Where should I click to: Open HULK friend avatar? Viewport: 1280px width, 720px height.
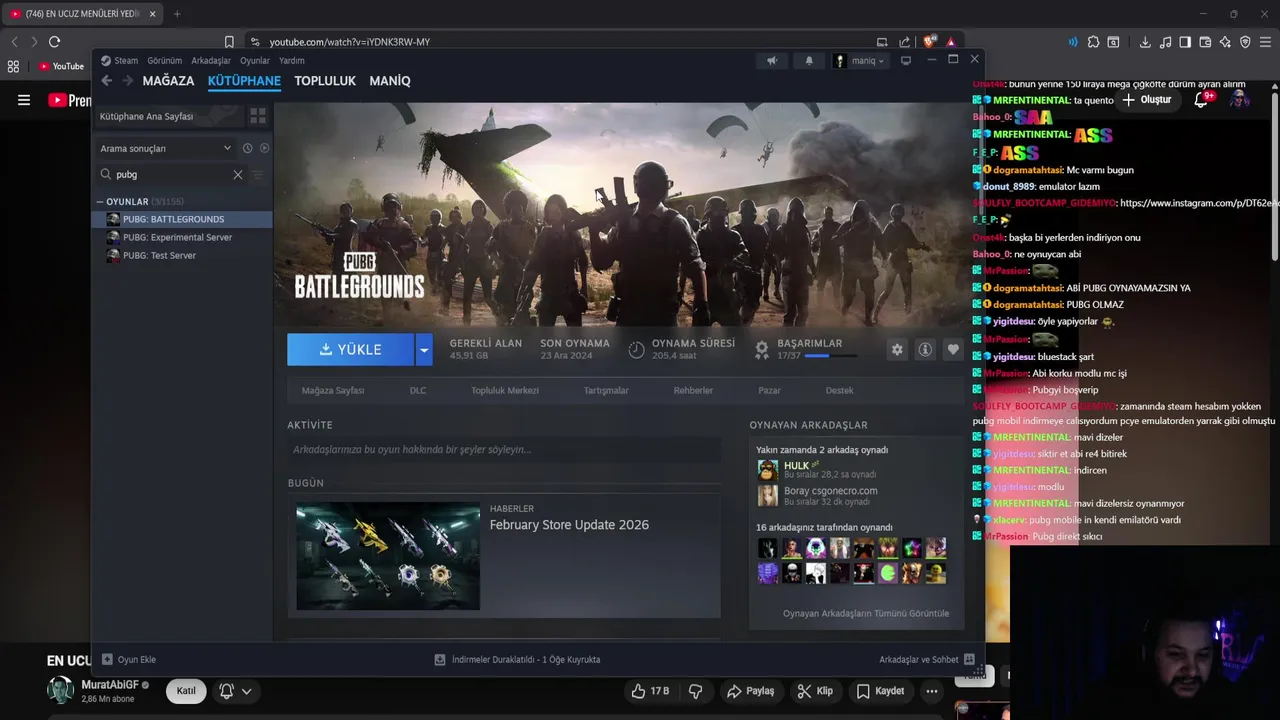click(x=767, y=470)
